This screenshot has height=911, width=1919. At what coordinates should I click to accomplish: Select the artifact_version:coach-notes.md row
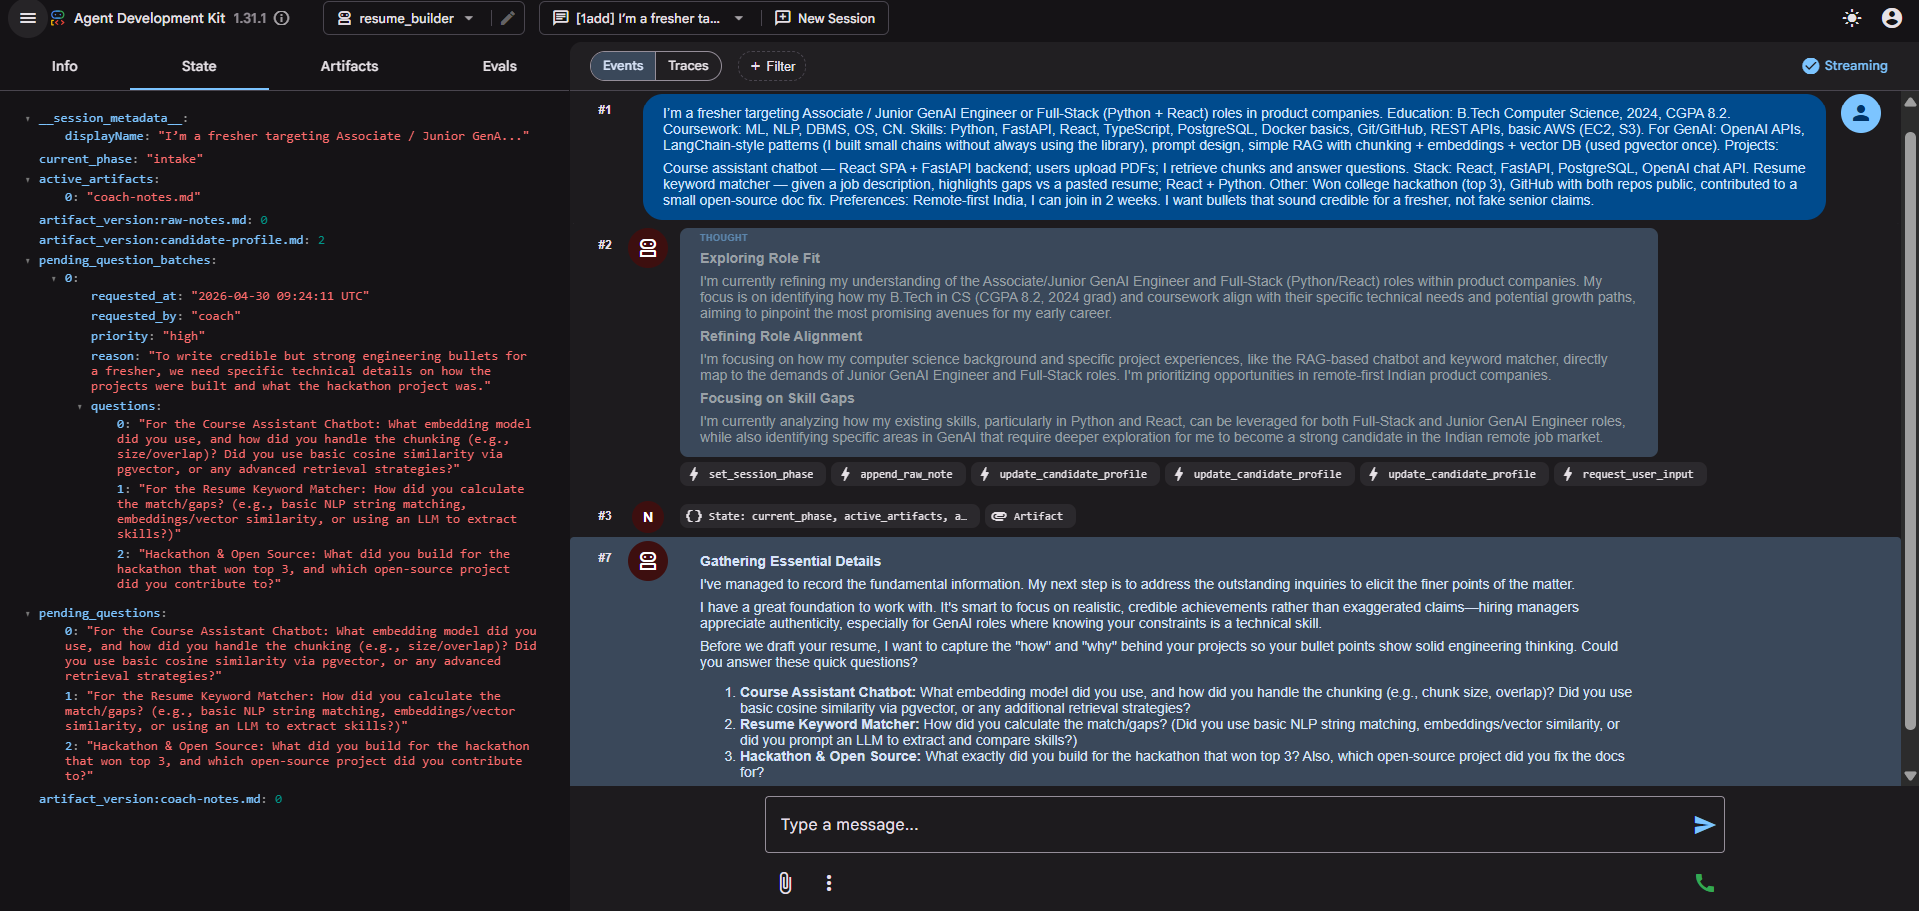[x=160, y=799]
